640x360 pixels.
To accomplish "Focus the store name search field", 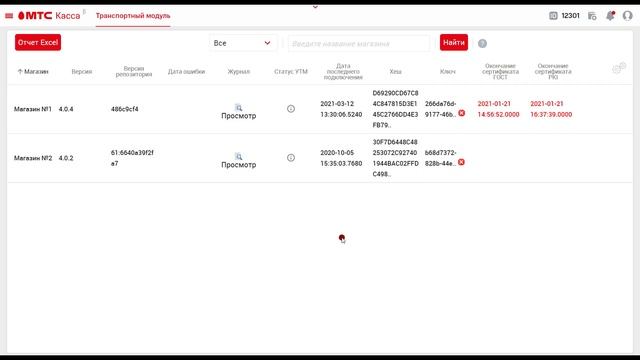I will click(359, 43).
